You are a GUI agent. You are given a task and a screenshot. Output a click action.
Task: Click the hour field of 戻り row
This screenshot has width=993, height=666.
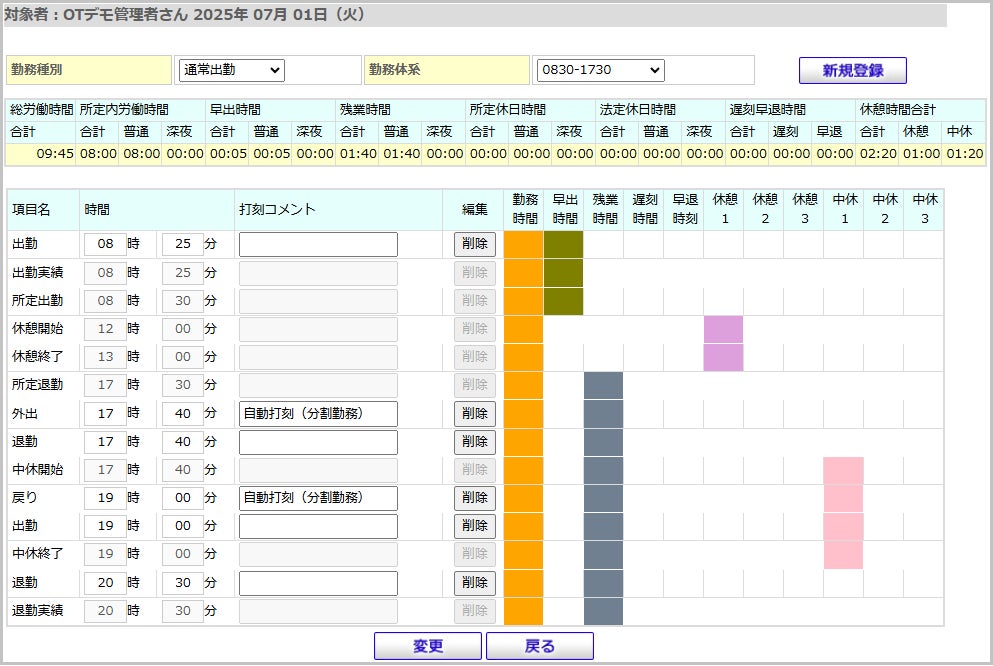[x=105, y=498]
